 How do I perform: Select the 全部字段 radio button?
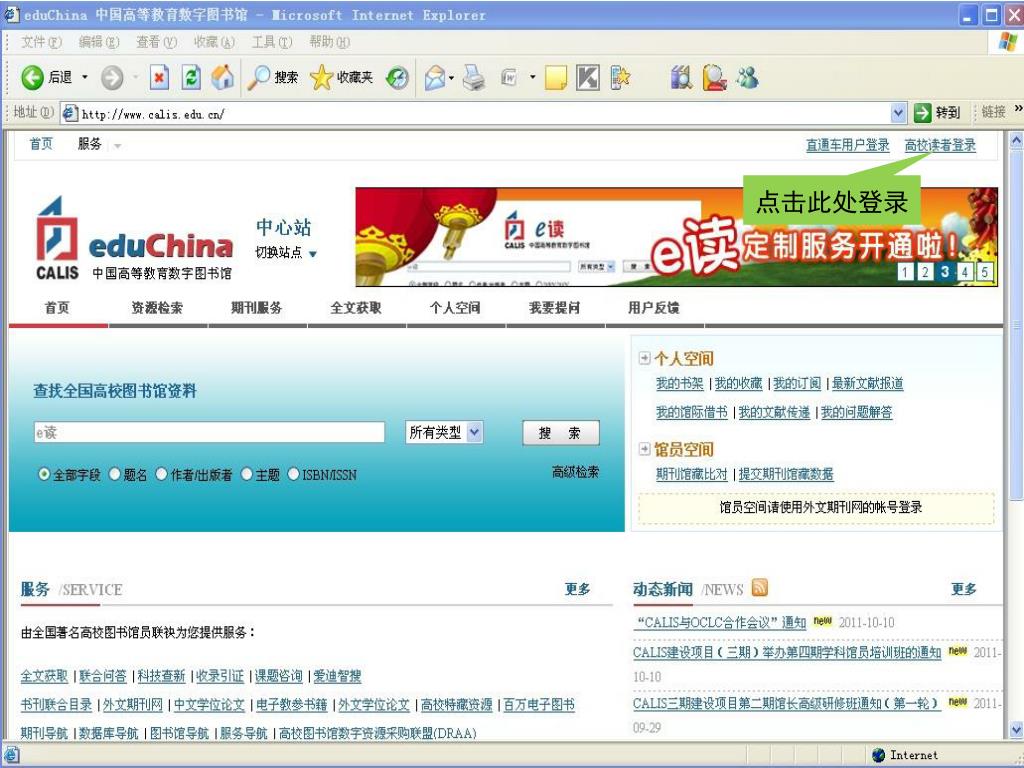click(44, 474)
